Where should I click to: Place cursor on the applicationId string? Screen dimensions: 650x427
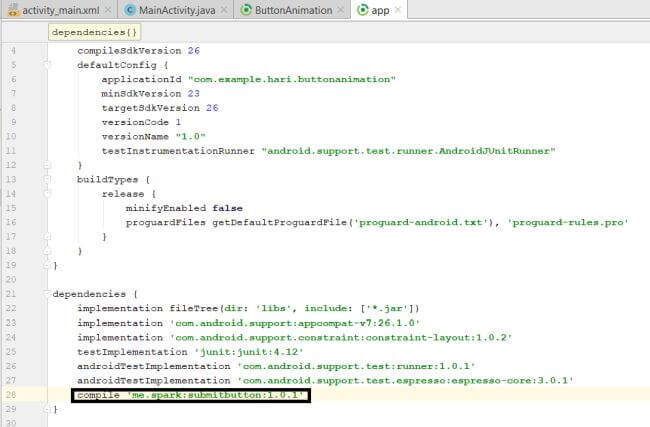tap(292, 79)
